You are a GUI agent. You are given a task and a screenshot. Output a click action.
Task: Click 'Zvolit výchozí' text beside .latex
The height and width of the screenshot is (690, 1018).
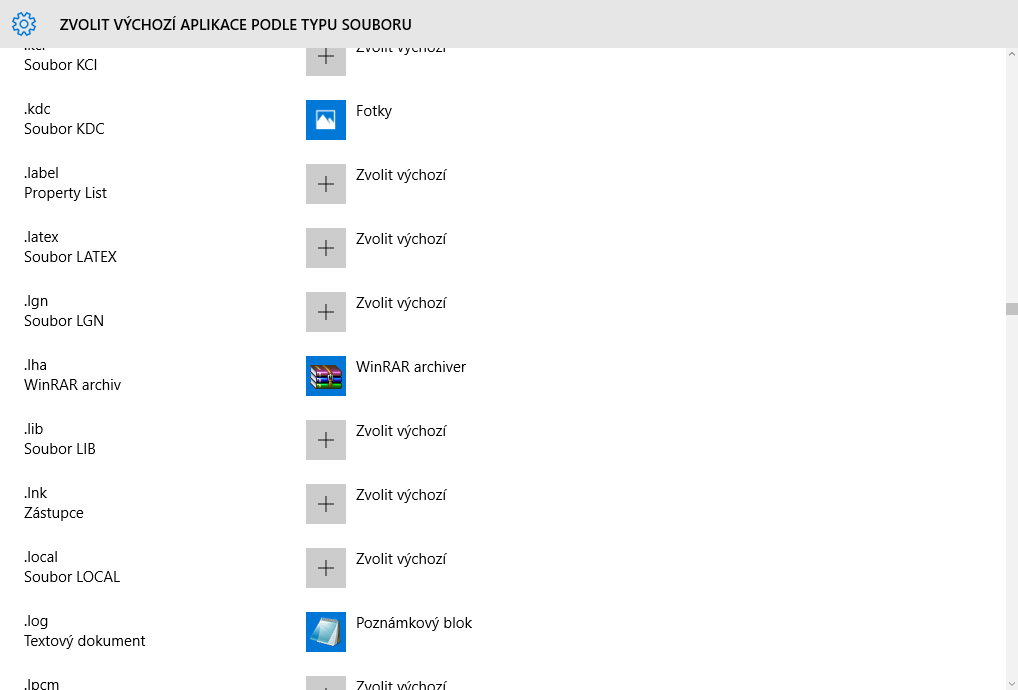(x=401, y=239)
